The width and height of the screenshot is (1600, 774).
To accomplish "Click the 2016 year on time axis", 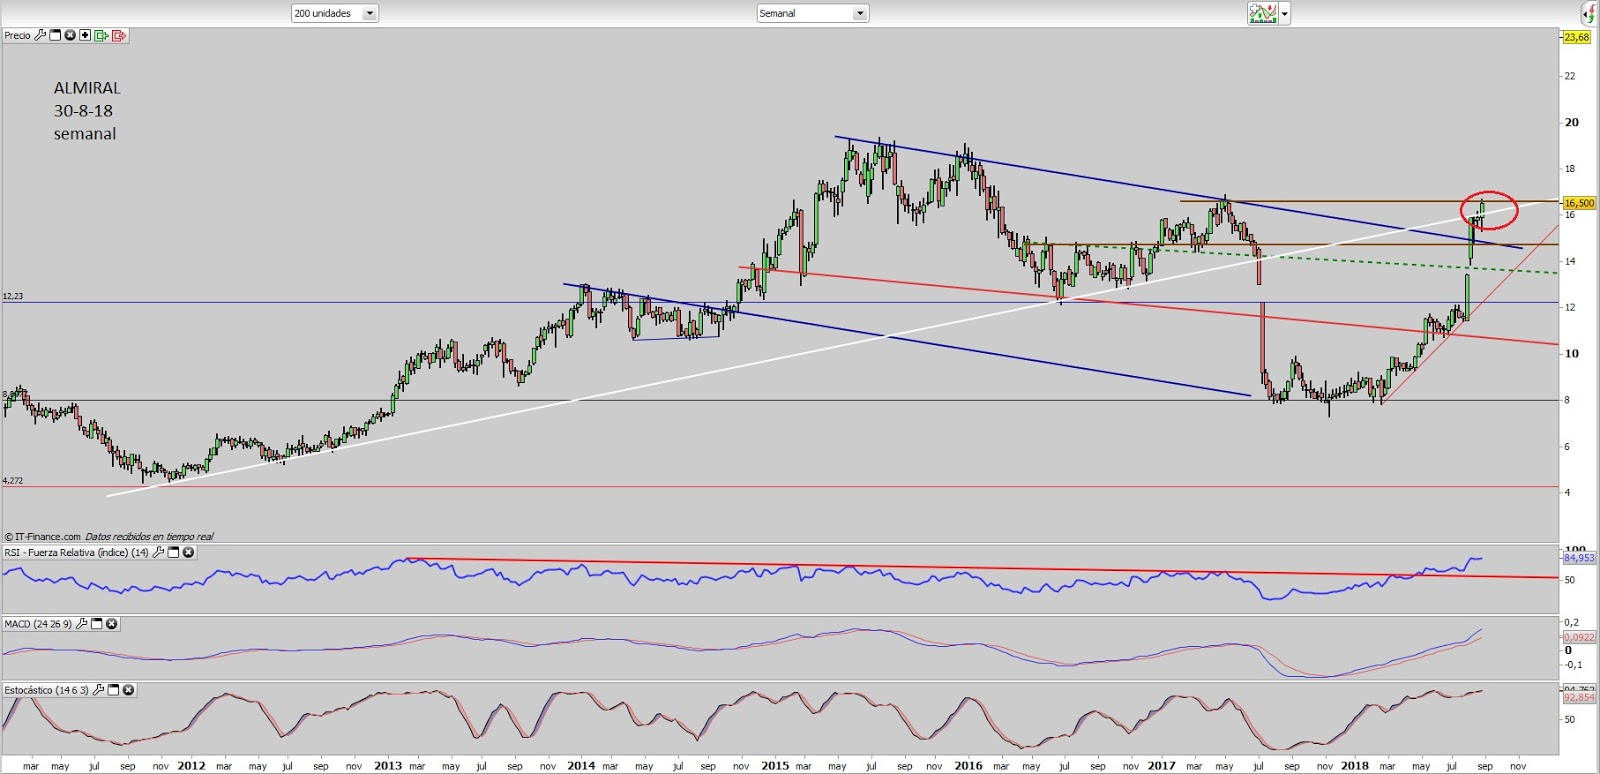I will pos(968,766).
